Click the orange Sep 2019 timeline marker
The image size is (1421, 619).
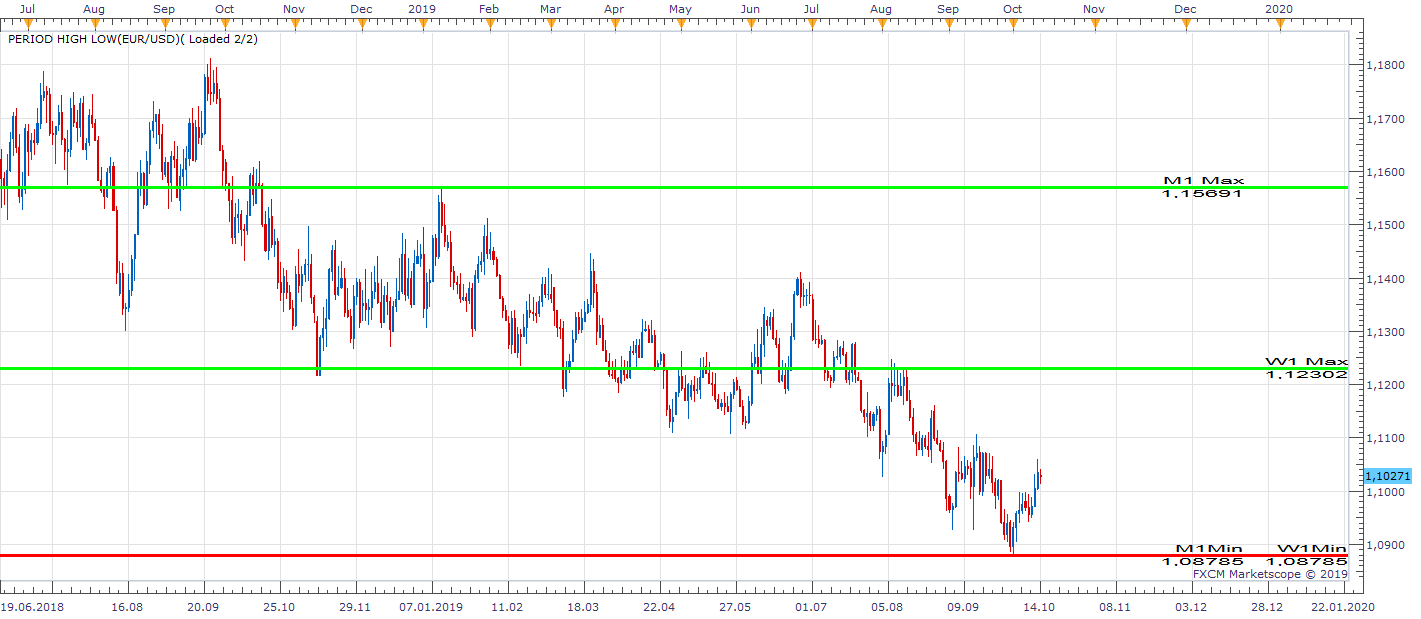[x=948, y=24]
